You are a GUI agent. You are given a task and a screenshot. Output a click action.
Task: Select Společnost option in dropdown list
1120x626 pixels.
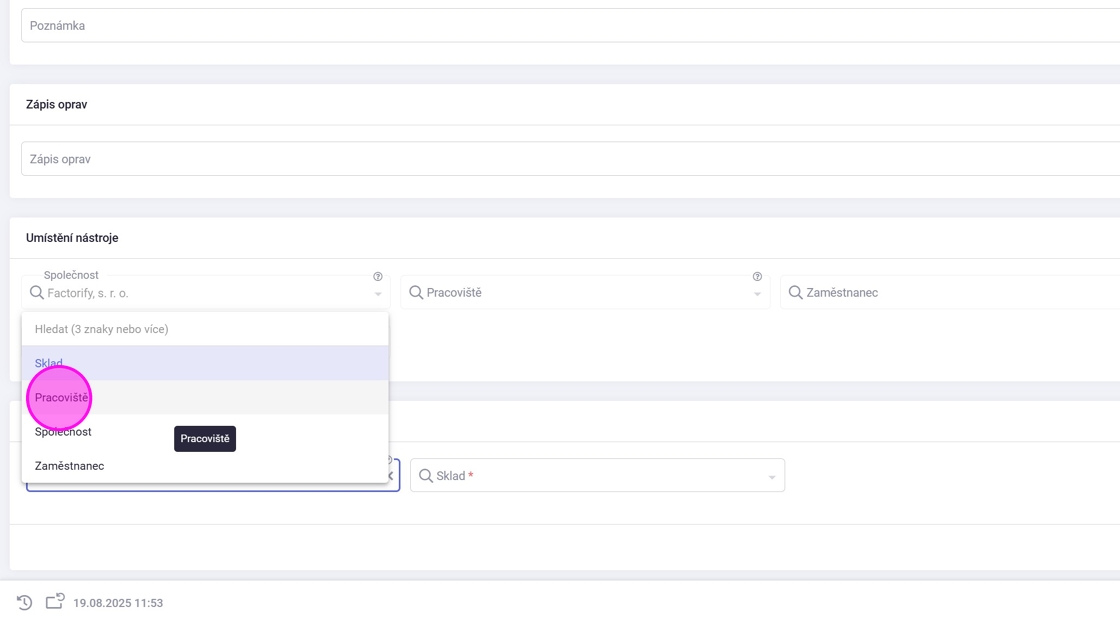coord(63,432)
